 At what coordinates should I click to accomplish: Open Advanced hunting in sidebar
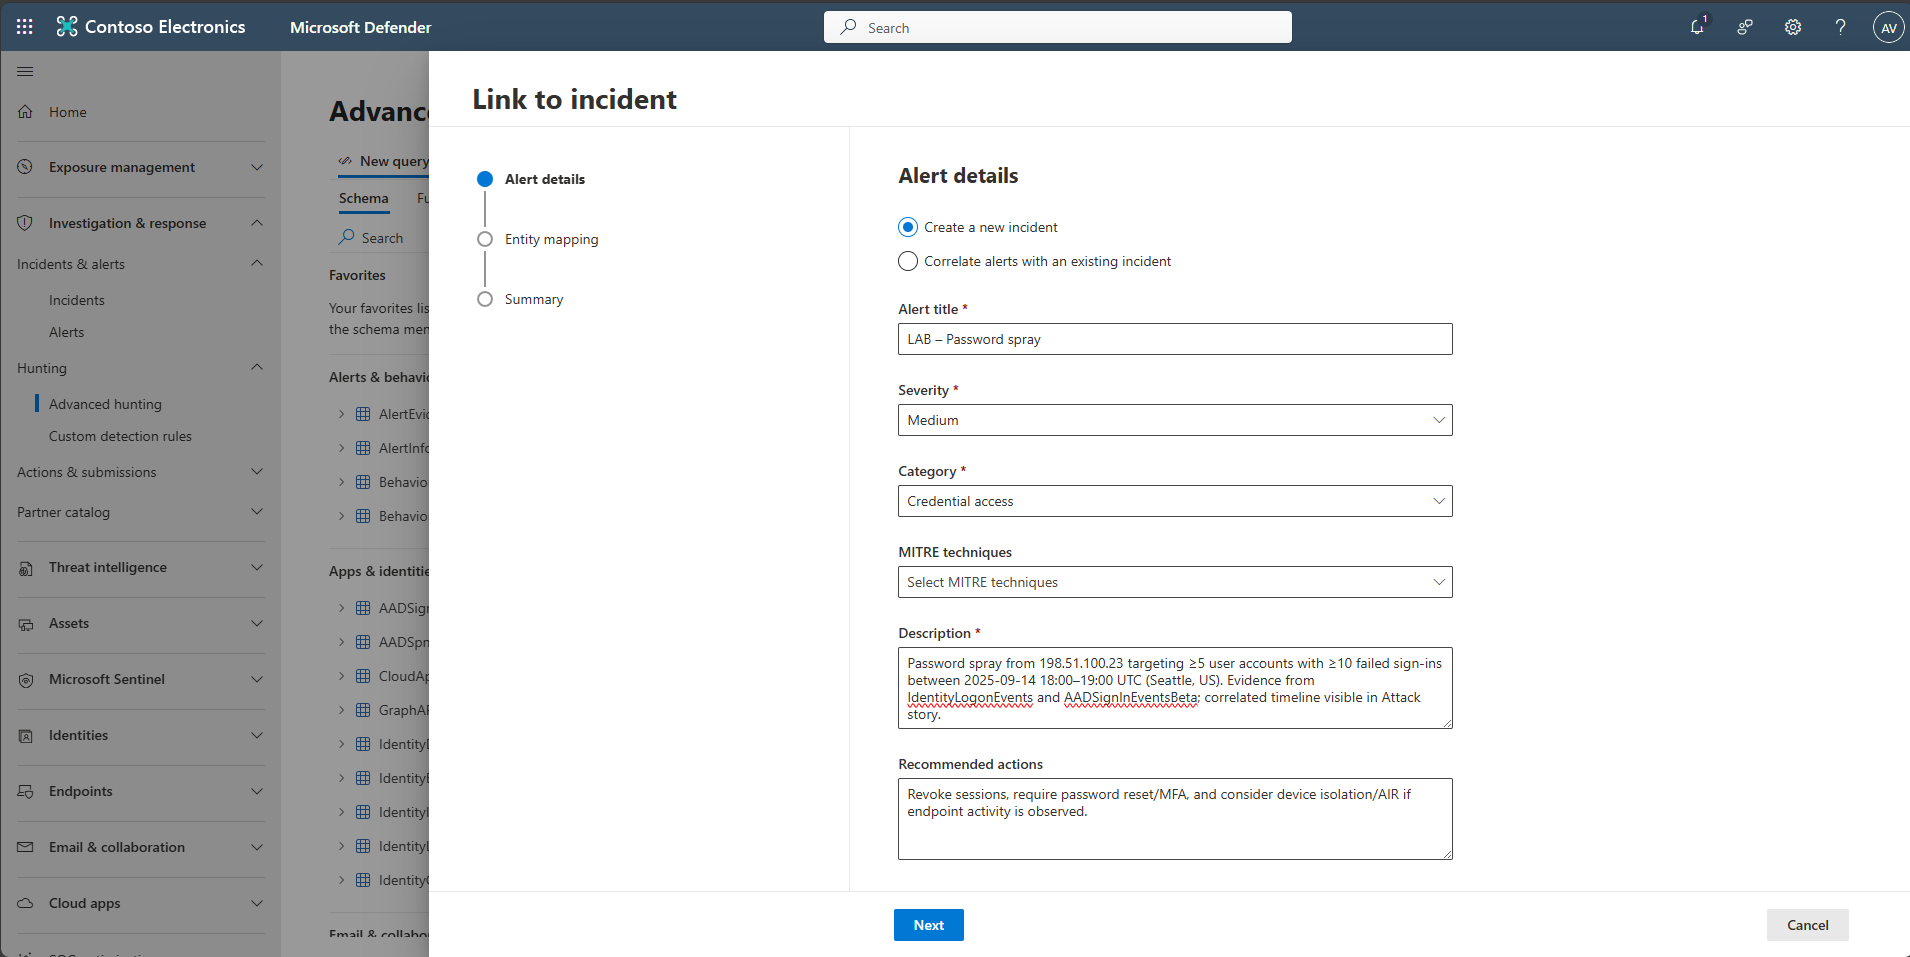pyautogui.click(x=105, y=404)
